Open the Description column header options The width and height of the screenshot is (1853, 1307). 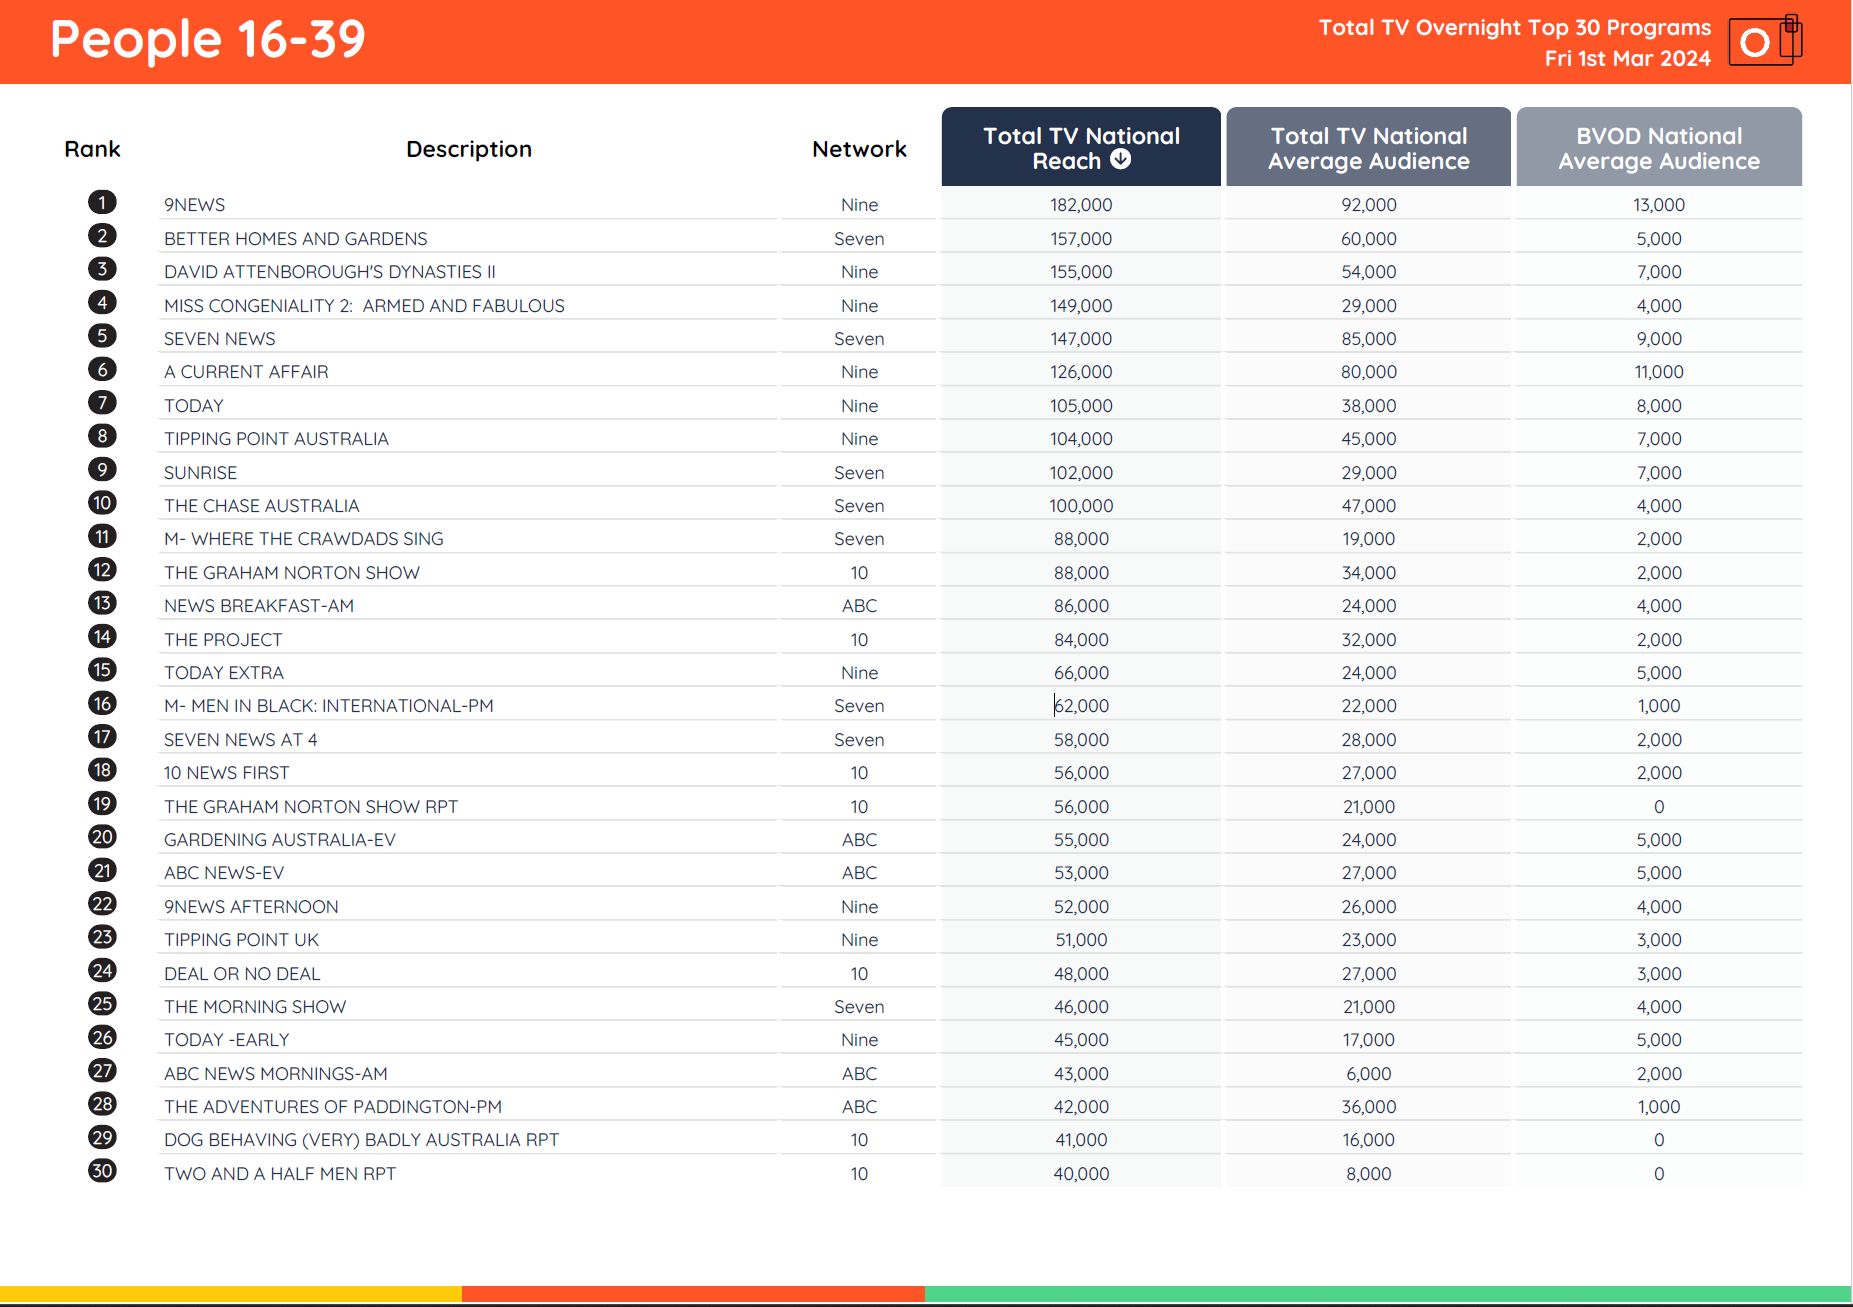468,148
